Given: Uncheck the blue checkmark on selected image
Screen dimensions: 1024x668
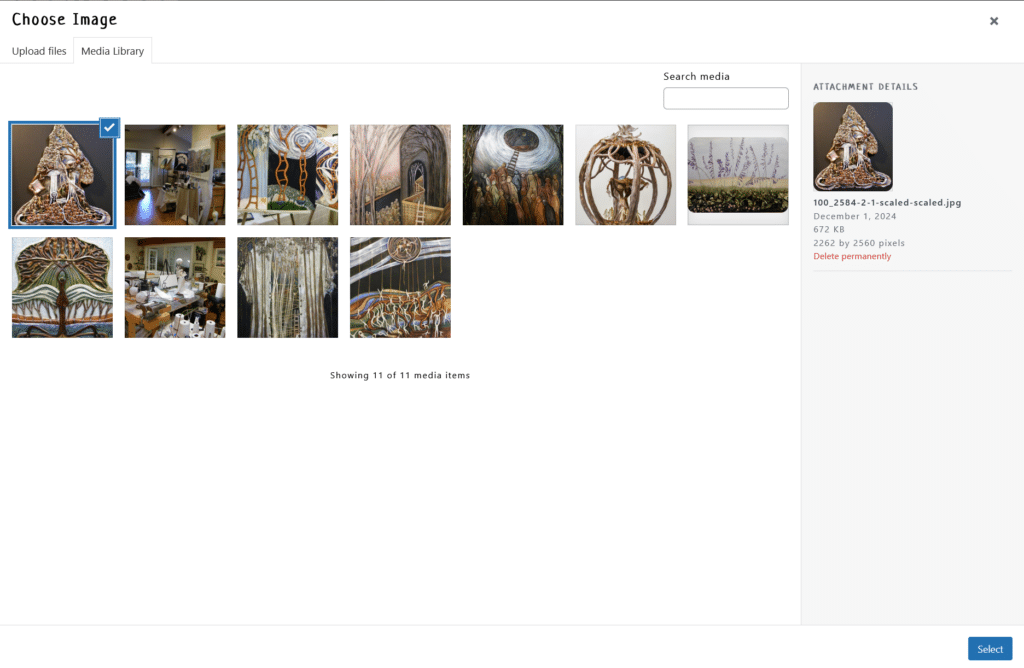Looking at the screenshot, I should click(x=109, y=128).
